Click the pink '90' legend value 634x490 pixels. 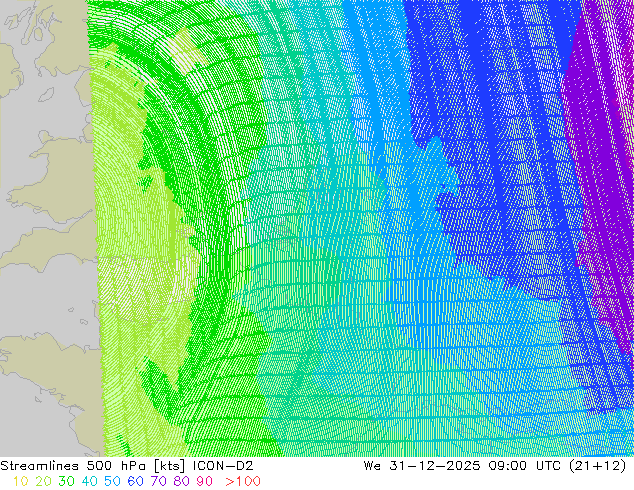[x=205, y=481]
